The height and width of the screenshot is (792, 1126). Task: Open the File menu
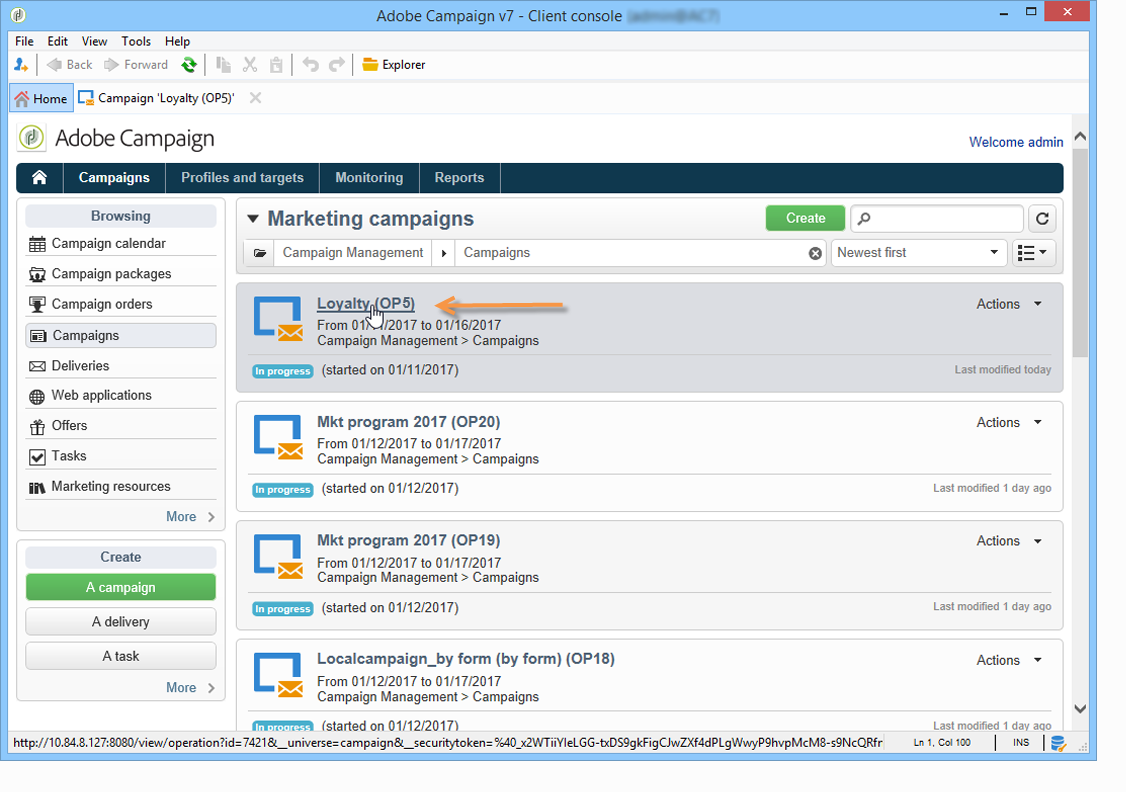[x=24, y=41]
